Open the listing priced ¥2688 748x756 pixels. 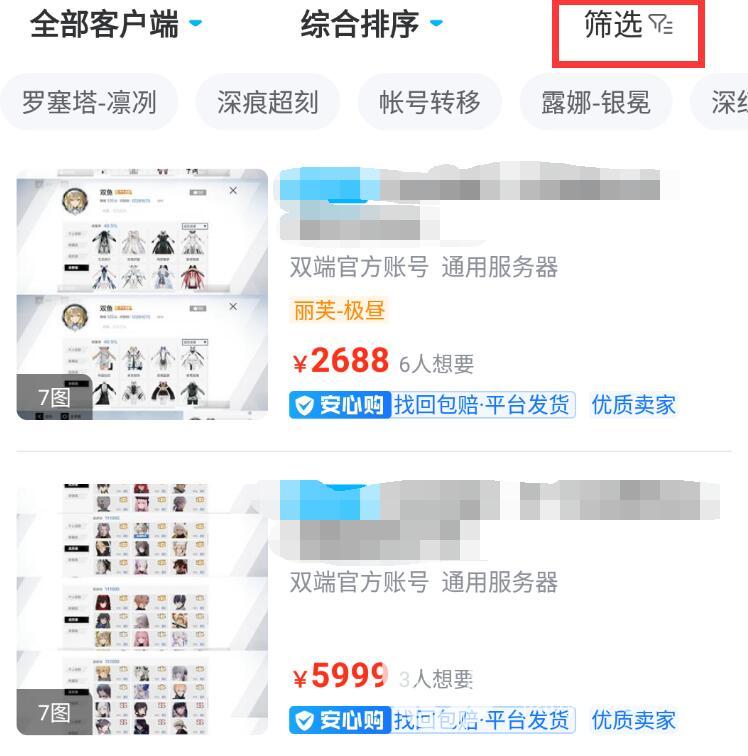tap(374, 294)
